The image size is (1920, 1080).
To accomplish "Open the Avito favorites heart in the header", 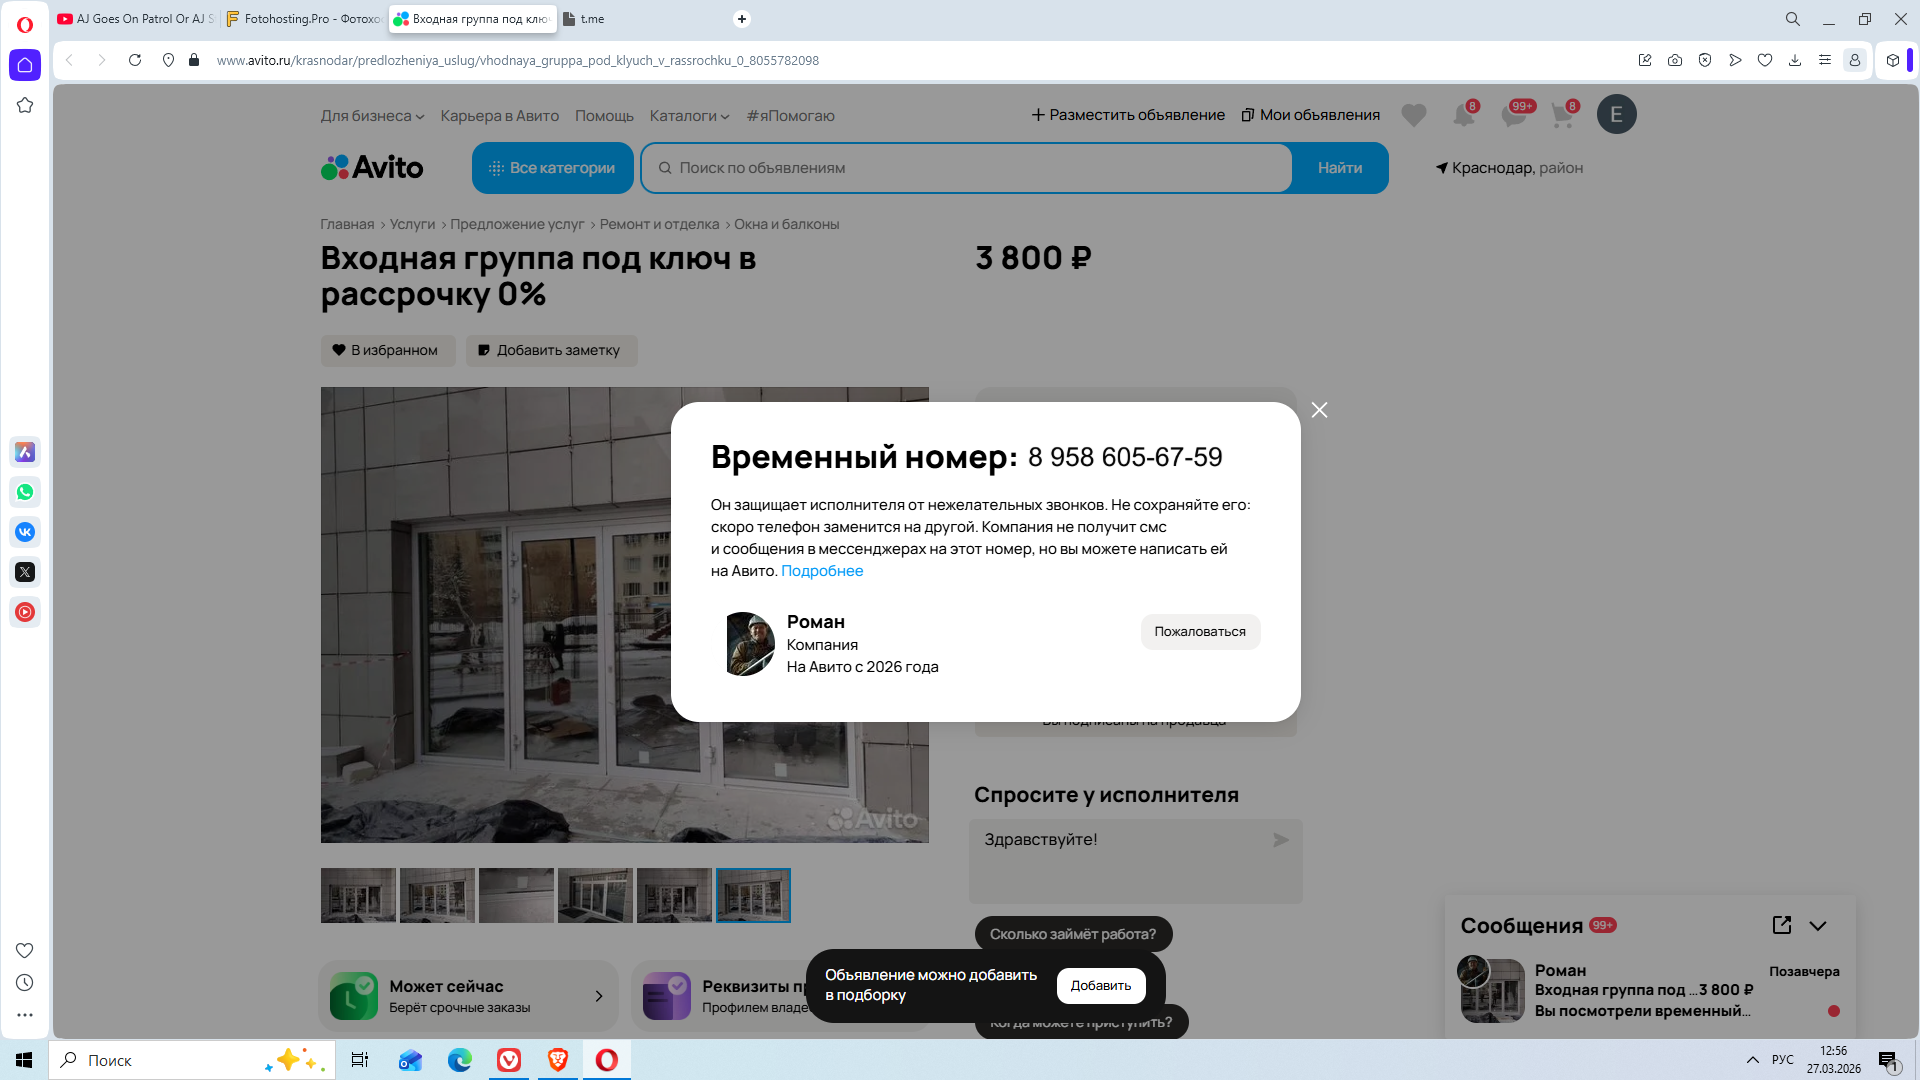I will tap(1413, 115).
